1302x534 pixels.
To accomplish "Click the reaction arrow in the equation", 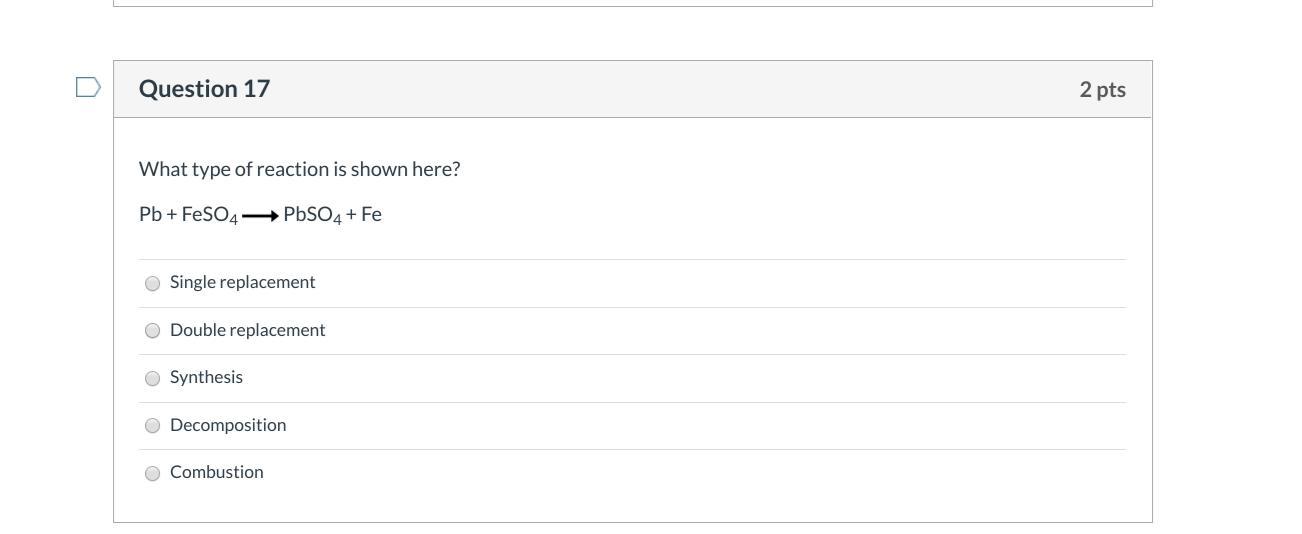I will click(260, 216).
